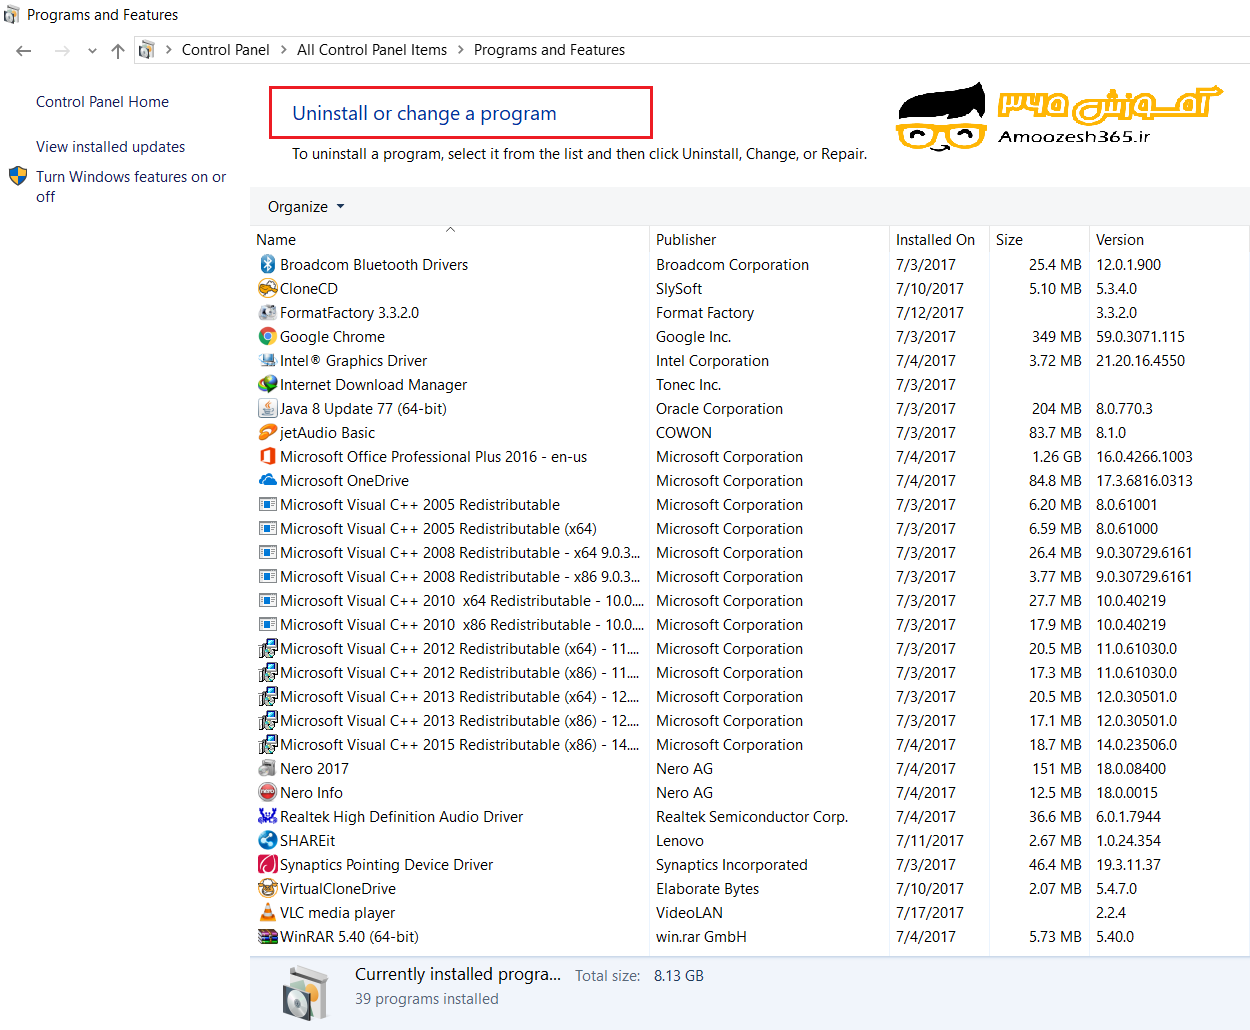Select Visual C++ 2008 Redistributable x86 row
This screenshot has width=1250, height=1030.
749,576
